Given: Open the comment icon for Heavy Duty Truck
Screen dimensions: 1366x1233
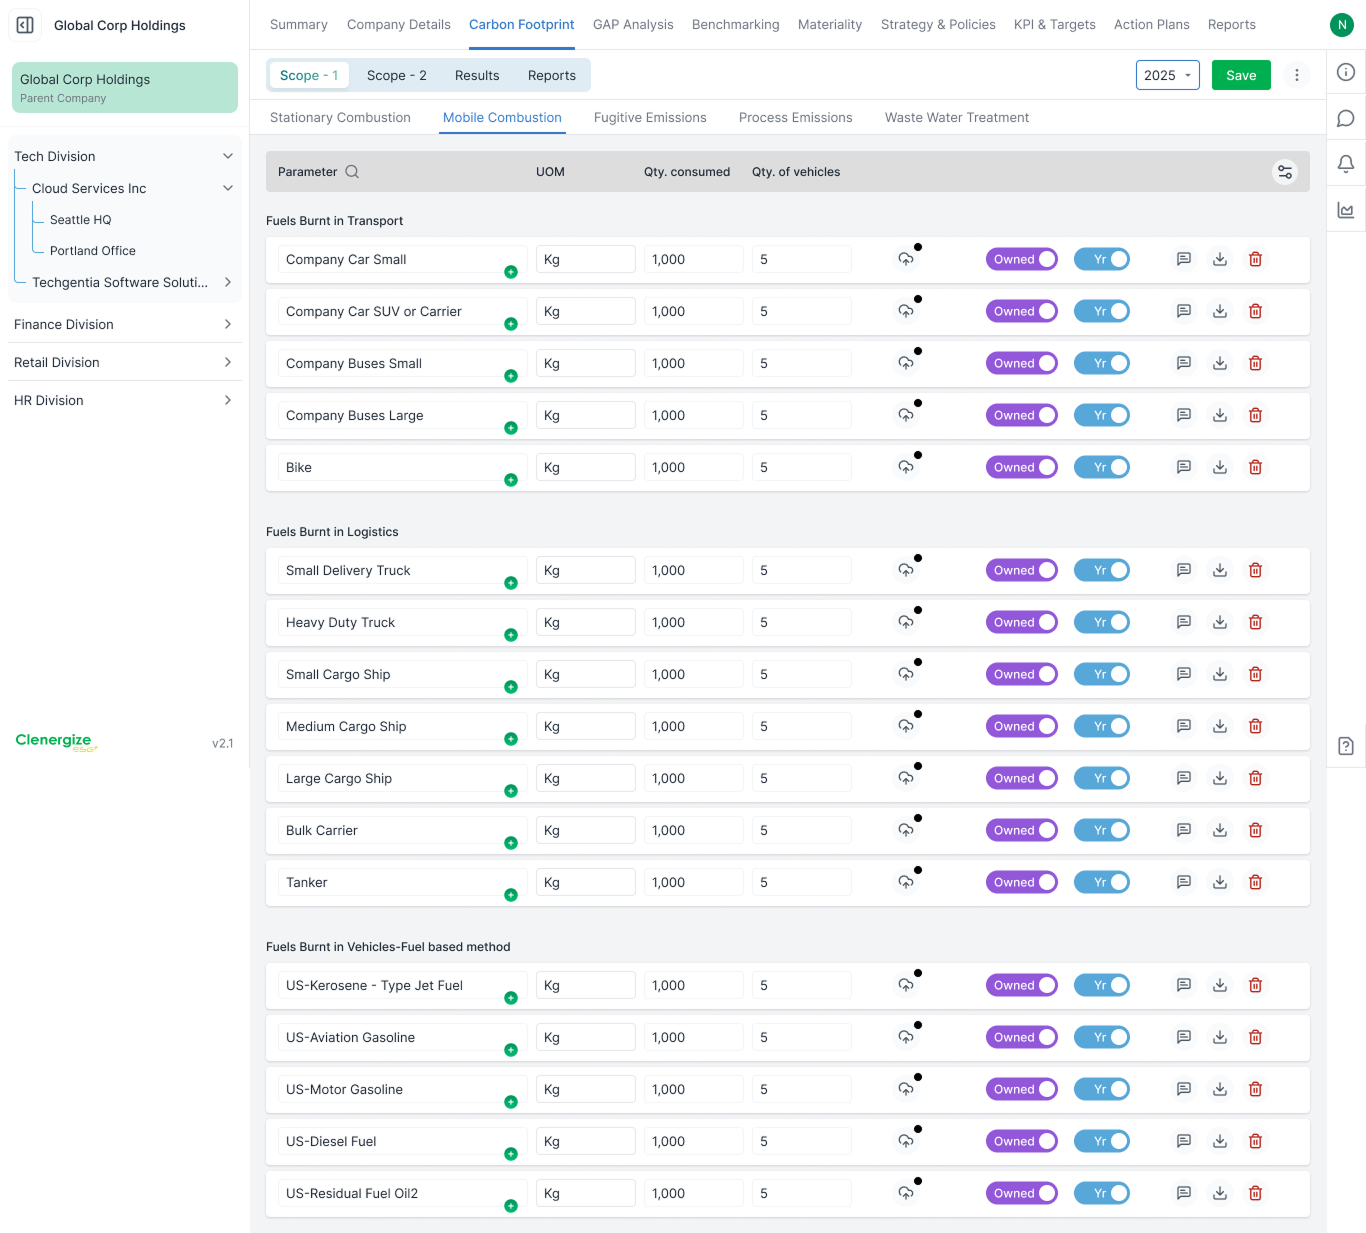Looking at the screenshot, I should click(1184, 622).
